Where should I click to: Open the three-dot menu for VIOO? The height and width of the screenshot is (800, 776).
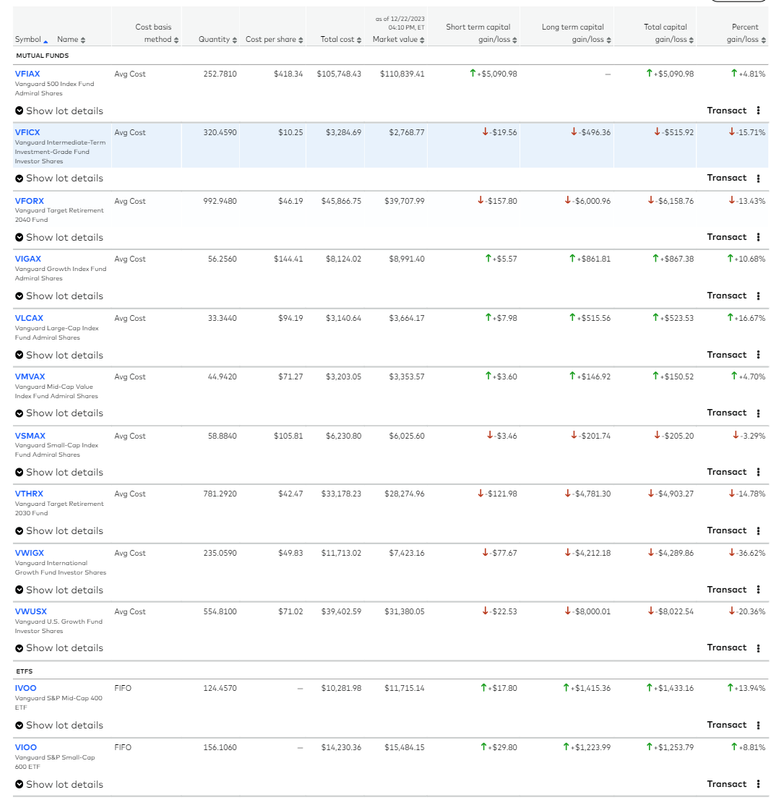point(758,784)
